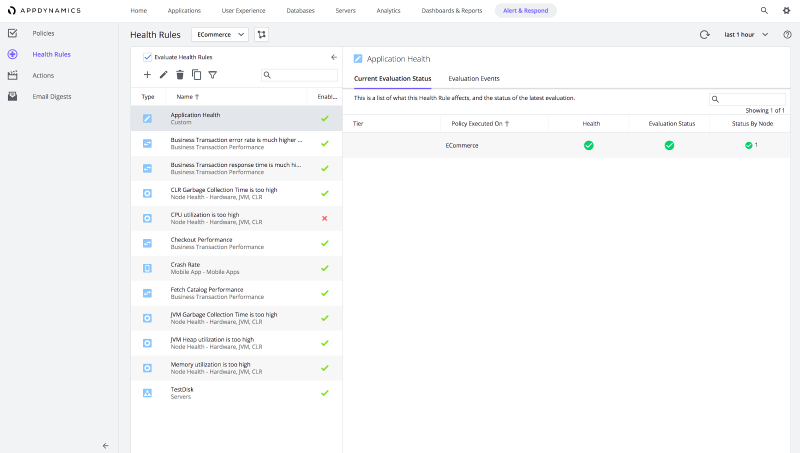Select the JVM Garbage Collection Time rule
This screenshot has width=800, height=453.
[236, 318]
